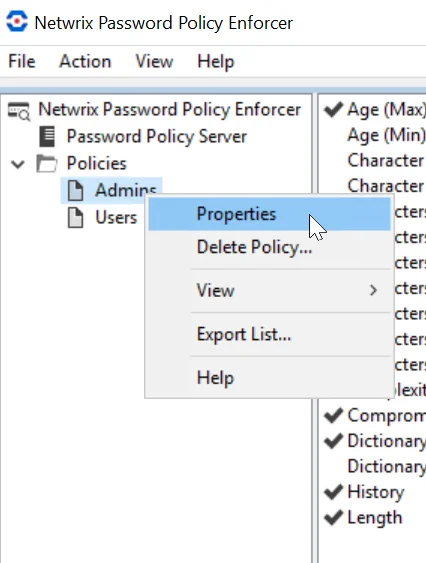426x563 pixels.
Task: Collapse the Policies tree node
Action: pos(18,164)
